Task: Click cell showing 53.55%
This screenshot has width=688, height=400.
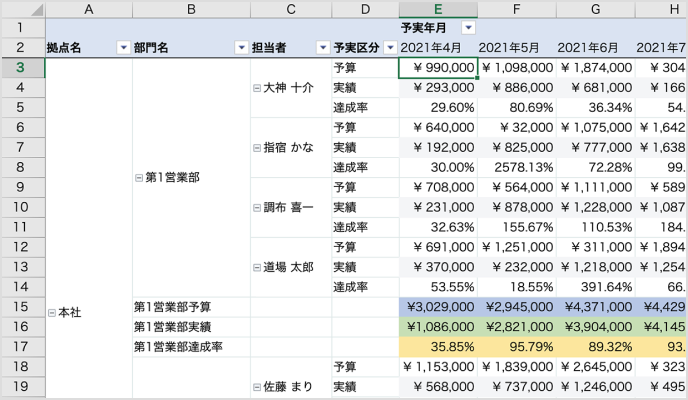Action: coord(438,287)
